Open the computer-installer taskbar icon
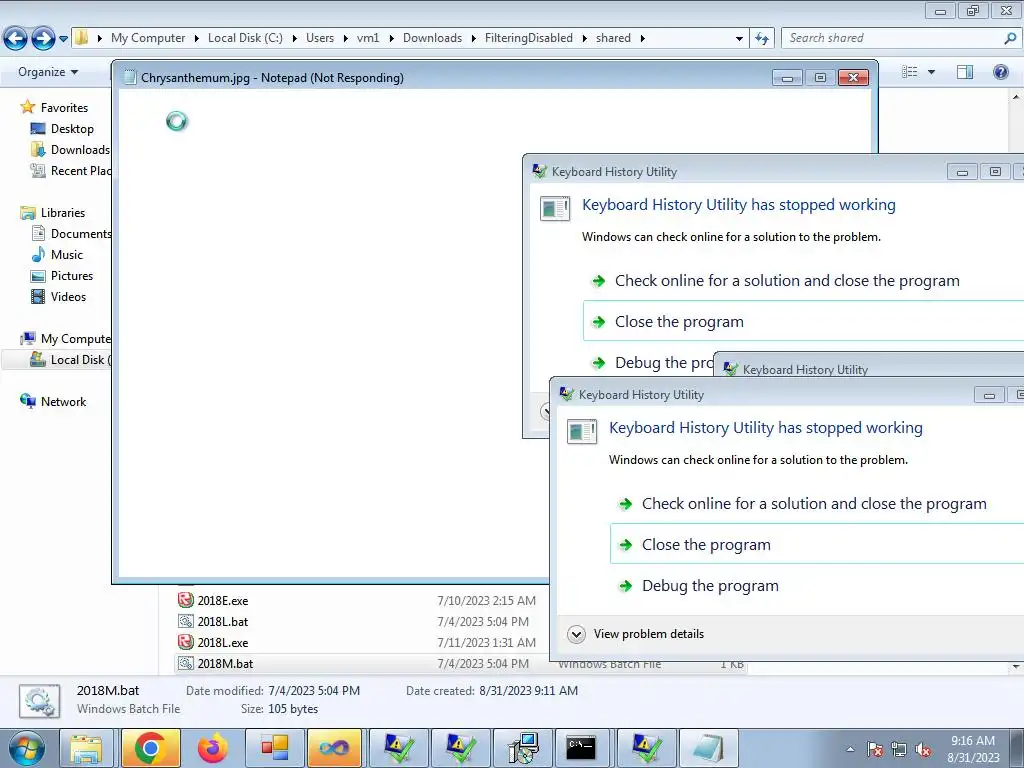The width and height of the screenshot is (1024, 768). (523, 748)
